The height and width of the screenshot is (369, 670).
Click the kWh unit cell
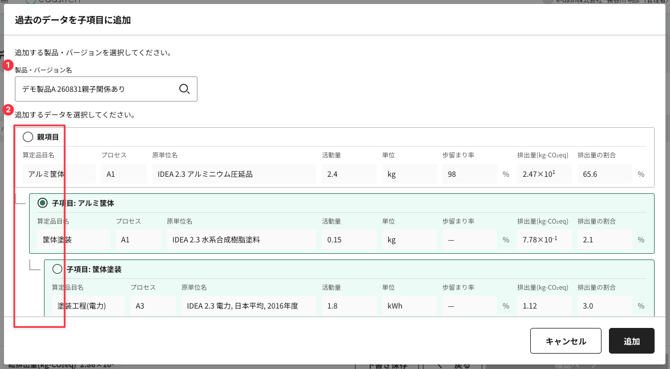click(x=409, y=306)
